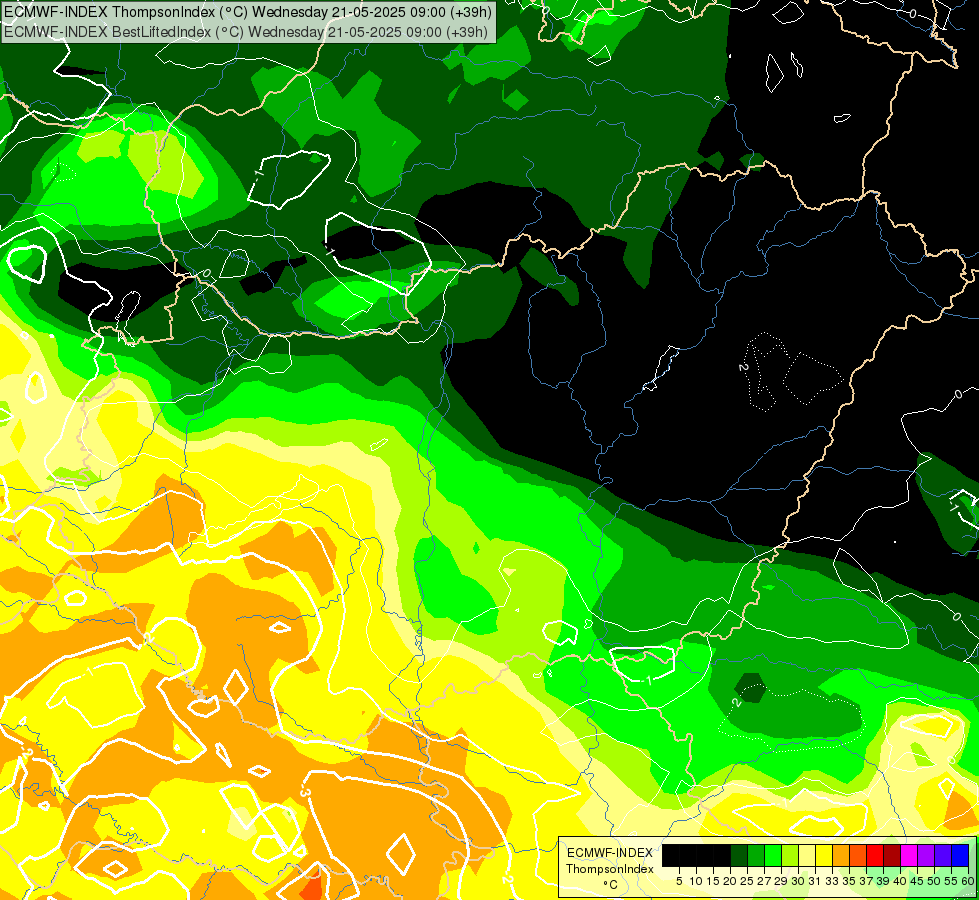The image size is (979, 900).
Task: Click the purple 45–50 legend swatch
Action: click(x=926, y=855)
